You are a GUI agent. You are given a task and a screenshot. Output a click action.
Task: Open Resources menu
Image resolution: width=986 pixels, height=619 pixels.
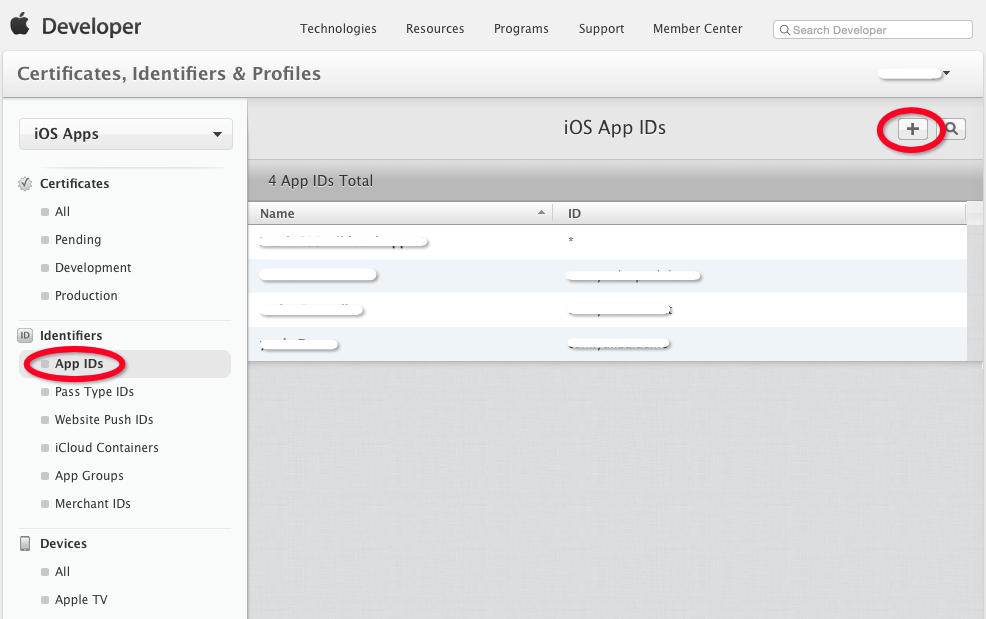[x=435, y=29]
